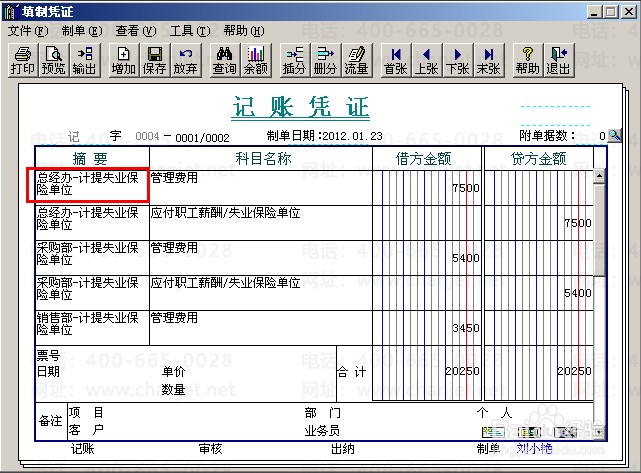Click the 输出 export icon

[84, 61]
